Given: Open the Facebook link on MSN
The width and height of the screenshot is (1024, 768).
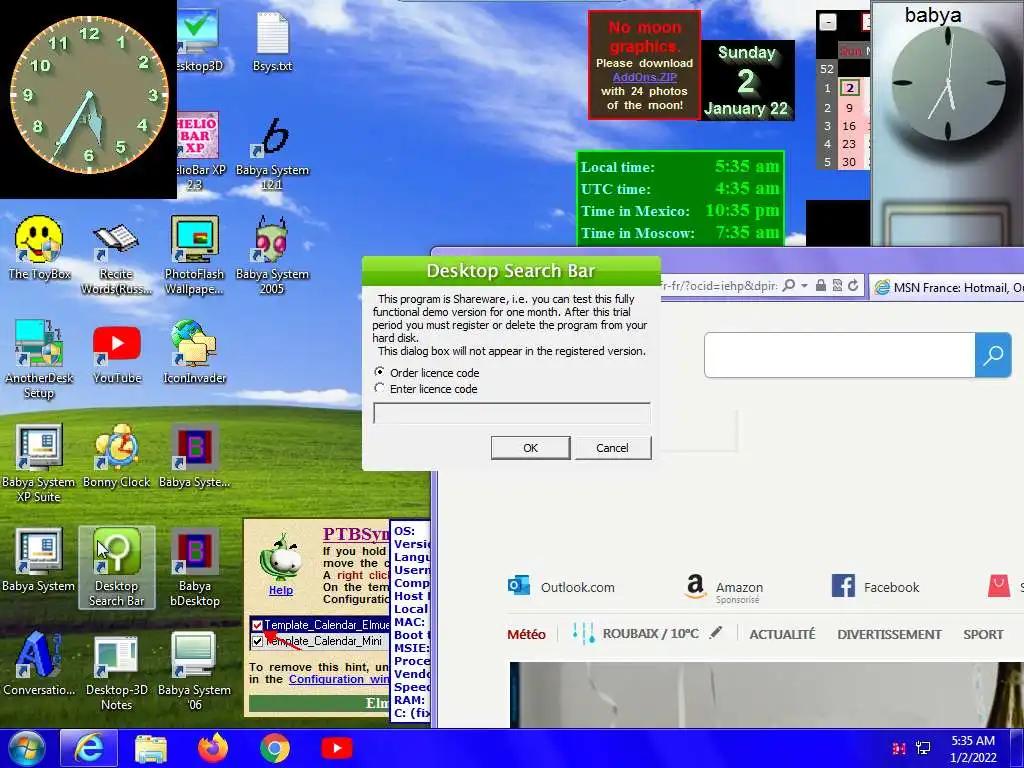Looking at the screenshot, I should 876,586.
